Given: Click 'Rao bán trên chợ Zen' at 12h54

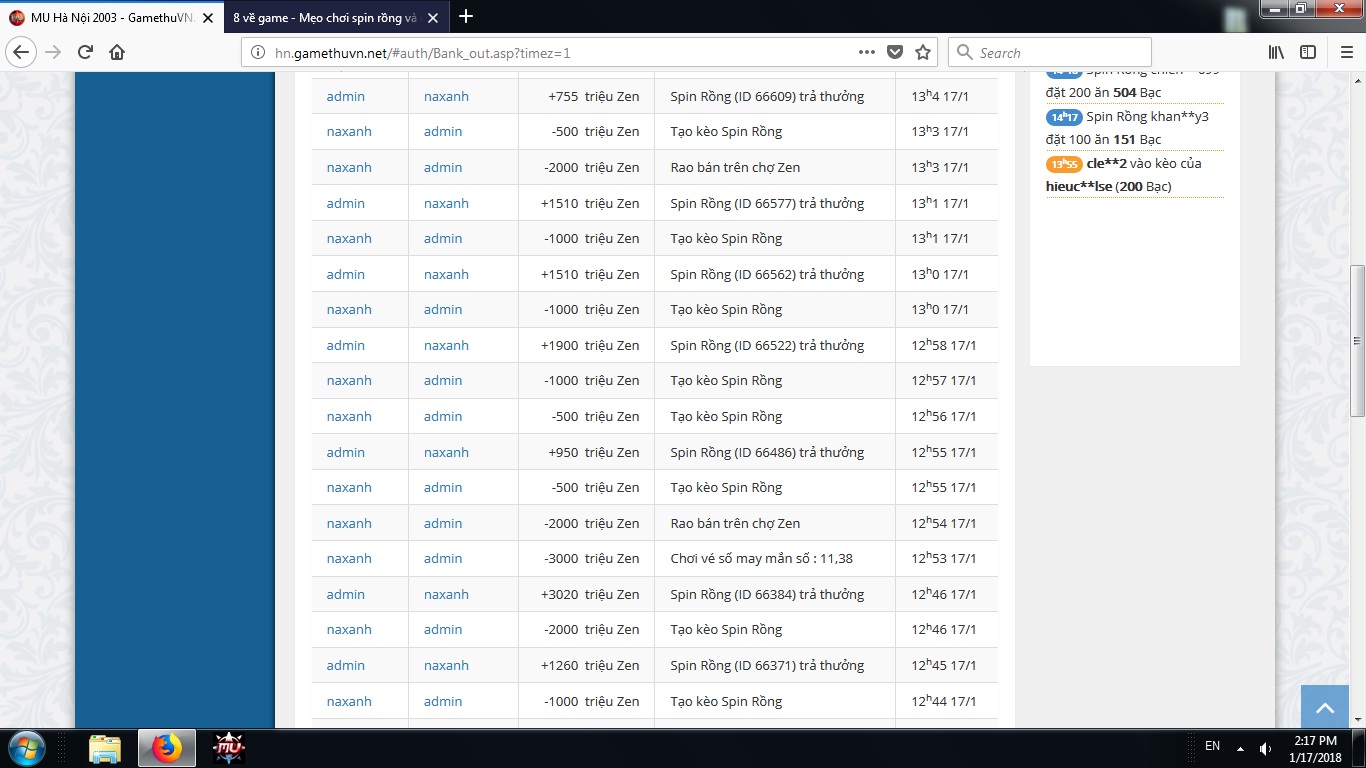Looking at the screenshot, I should pyautogui.click(x=735, y=523).
